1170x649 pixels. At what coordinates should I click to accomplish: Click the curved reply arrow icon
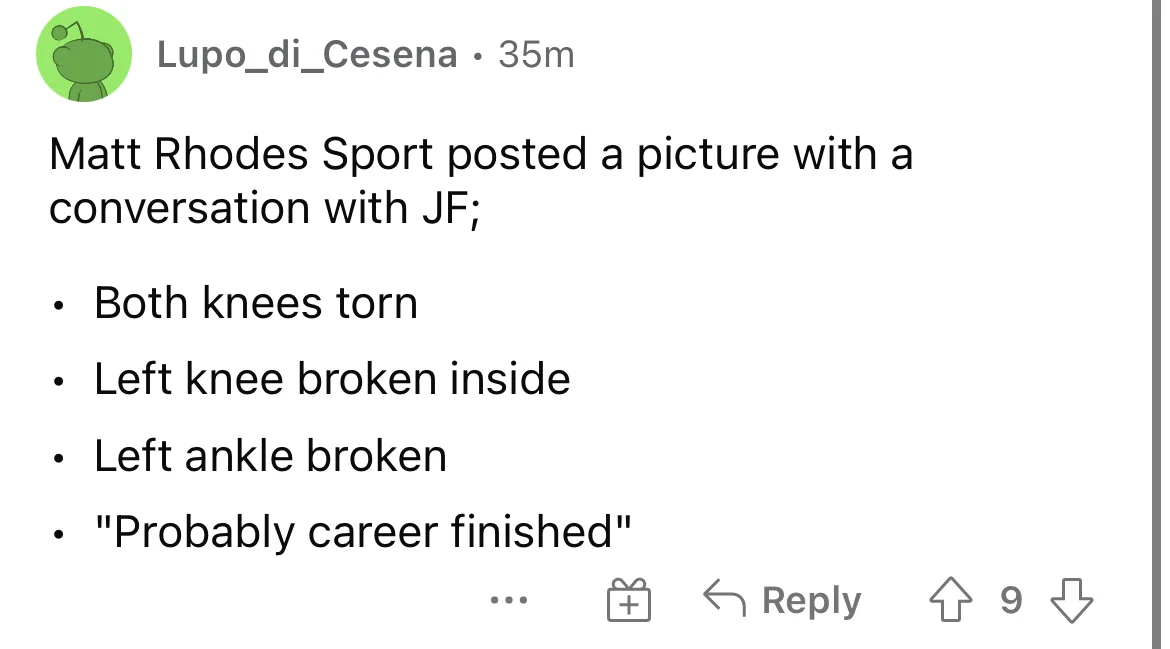(x=726, y=600)
